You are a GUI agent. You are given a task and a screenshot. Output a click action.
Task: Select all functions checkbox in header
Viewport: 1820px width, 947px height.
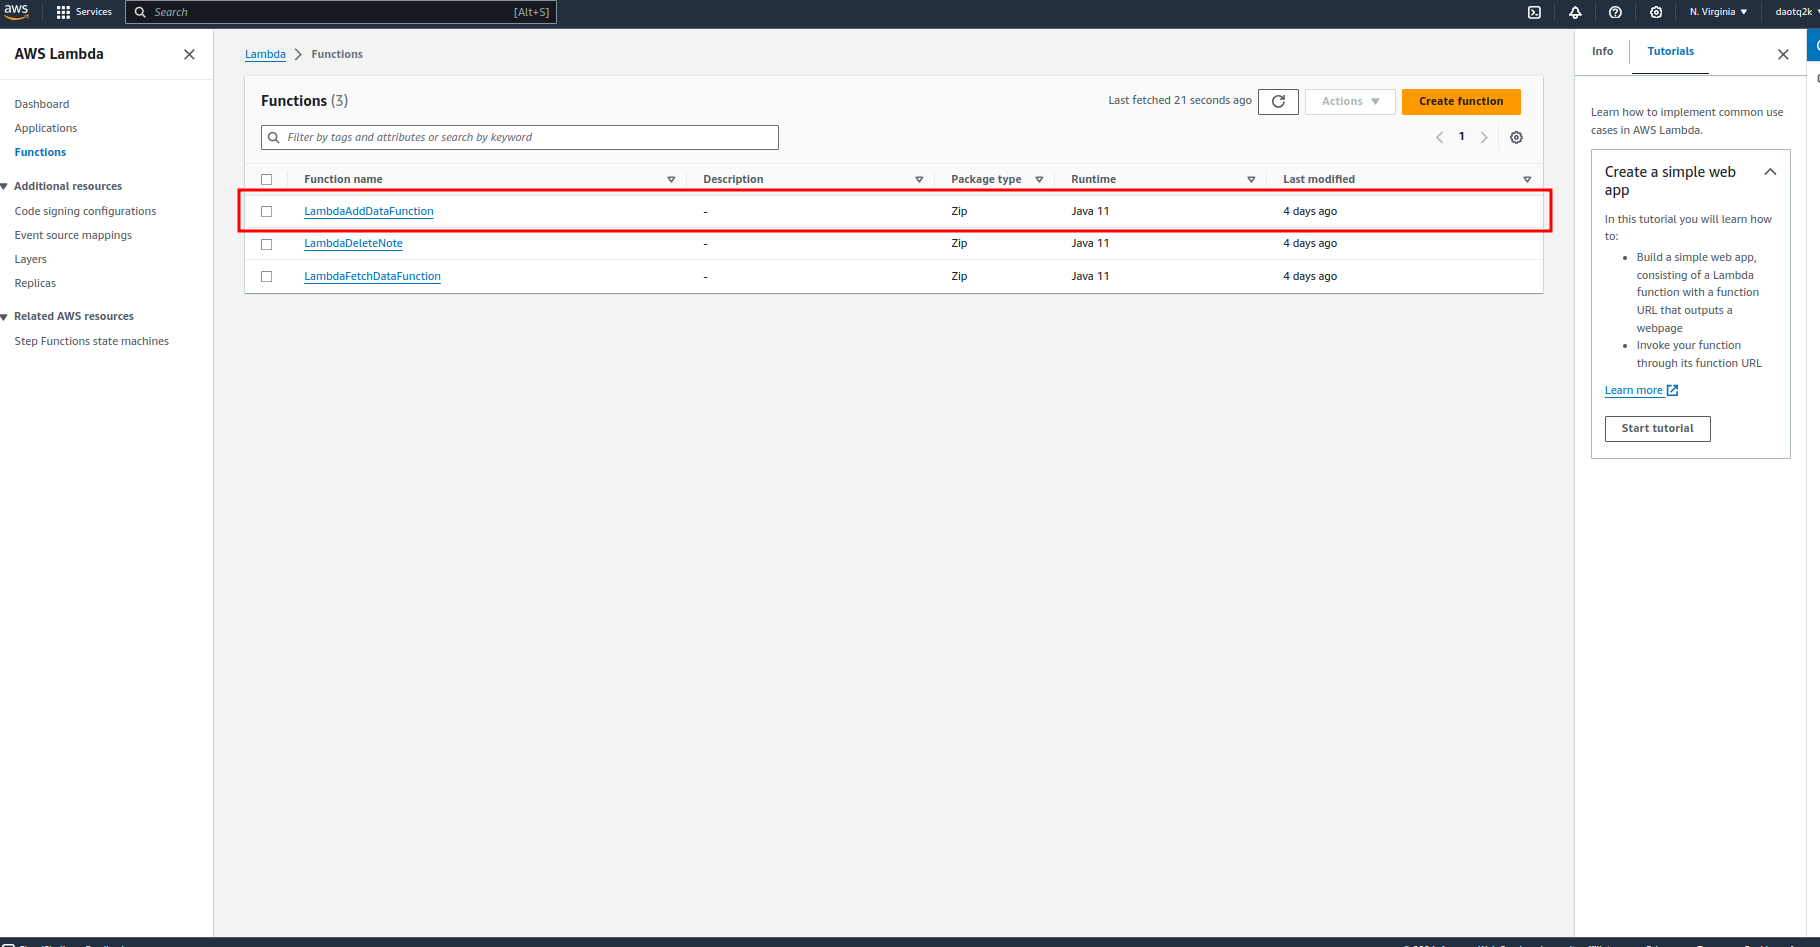tap(266, 179)
